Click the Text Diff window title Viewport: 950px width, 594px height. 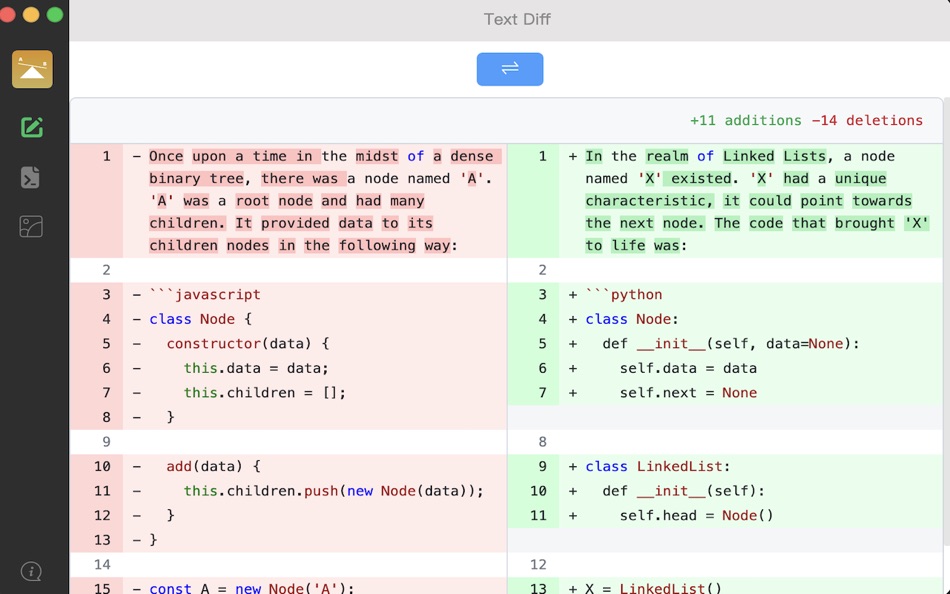click(517, 19)
